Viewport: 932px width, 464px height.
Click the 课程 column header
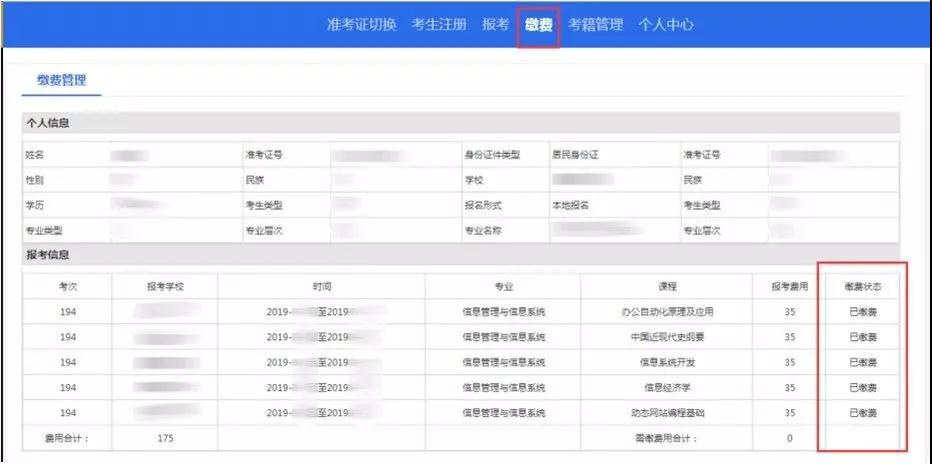[667, 286]
